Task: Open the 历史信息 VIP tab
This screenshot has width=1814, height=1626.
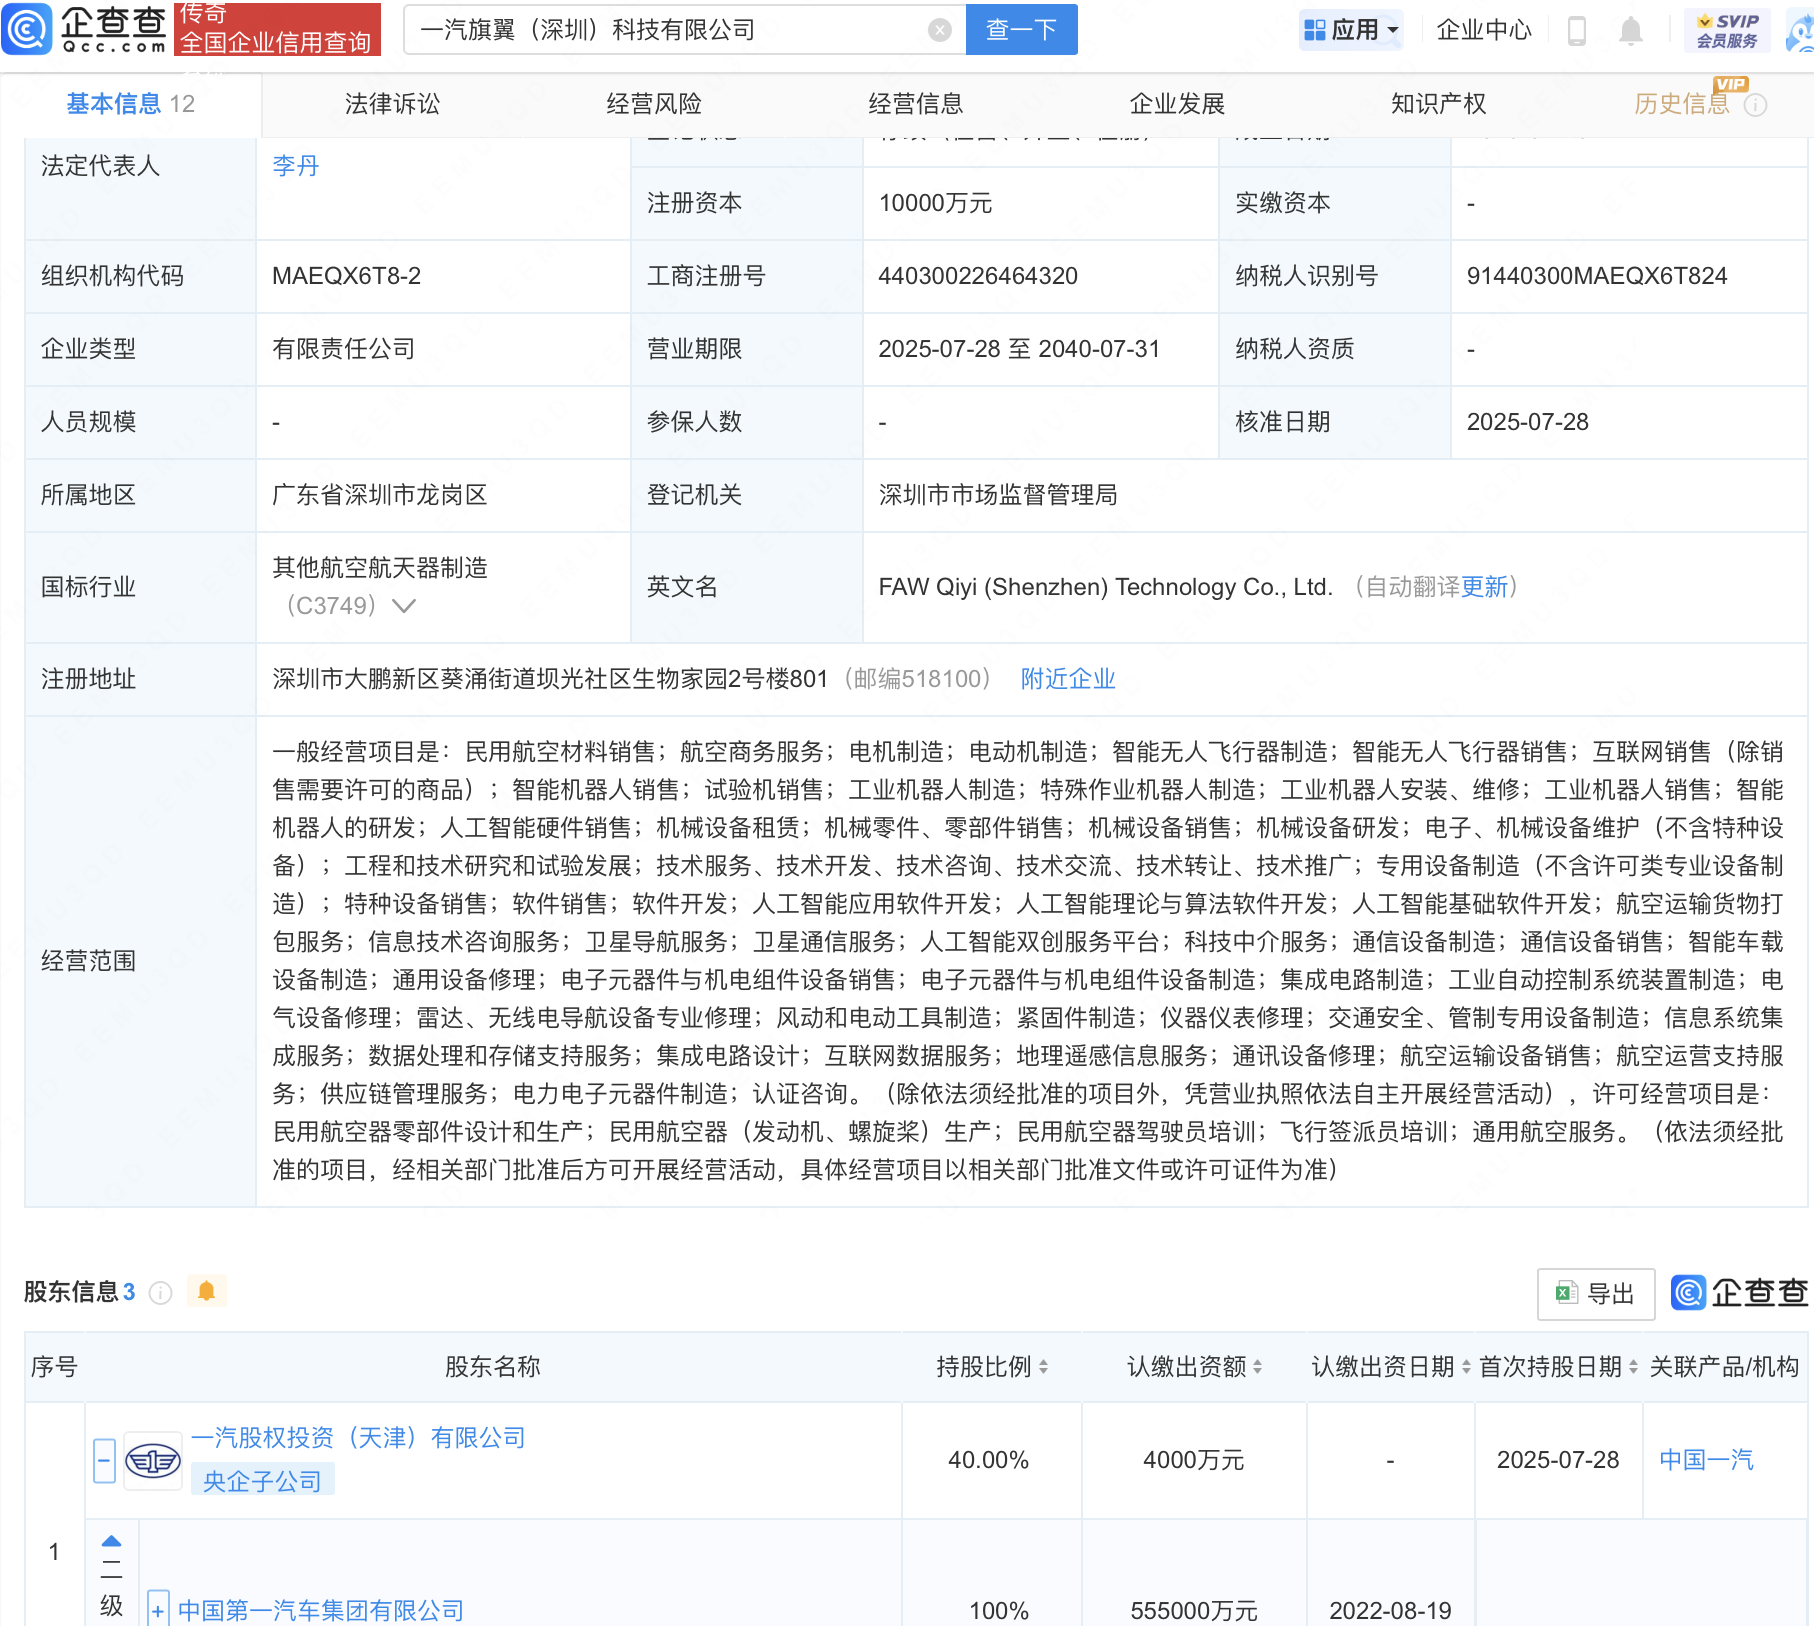Action: 1682,104
